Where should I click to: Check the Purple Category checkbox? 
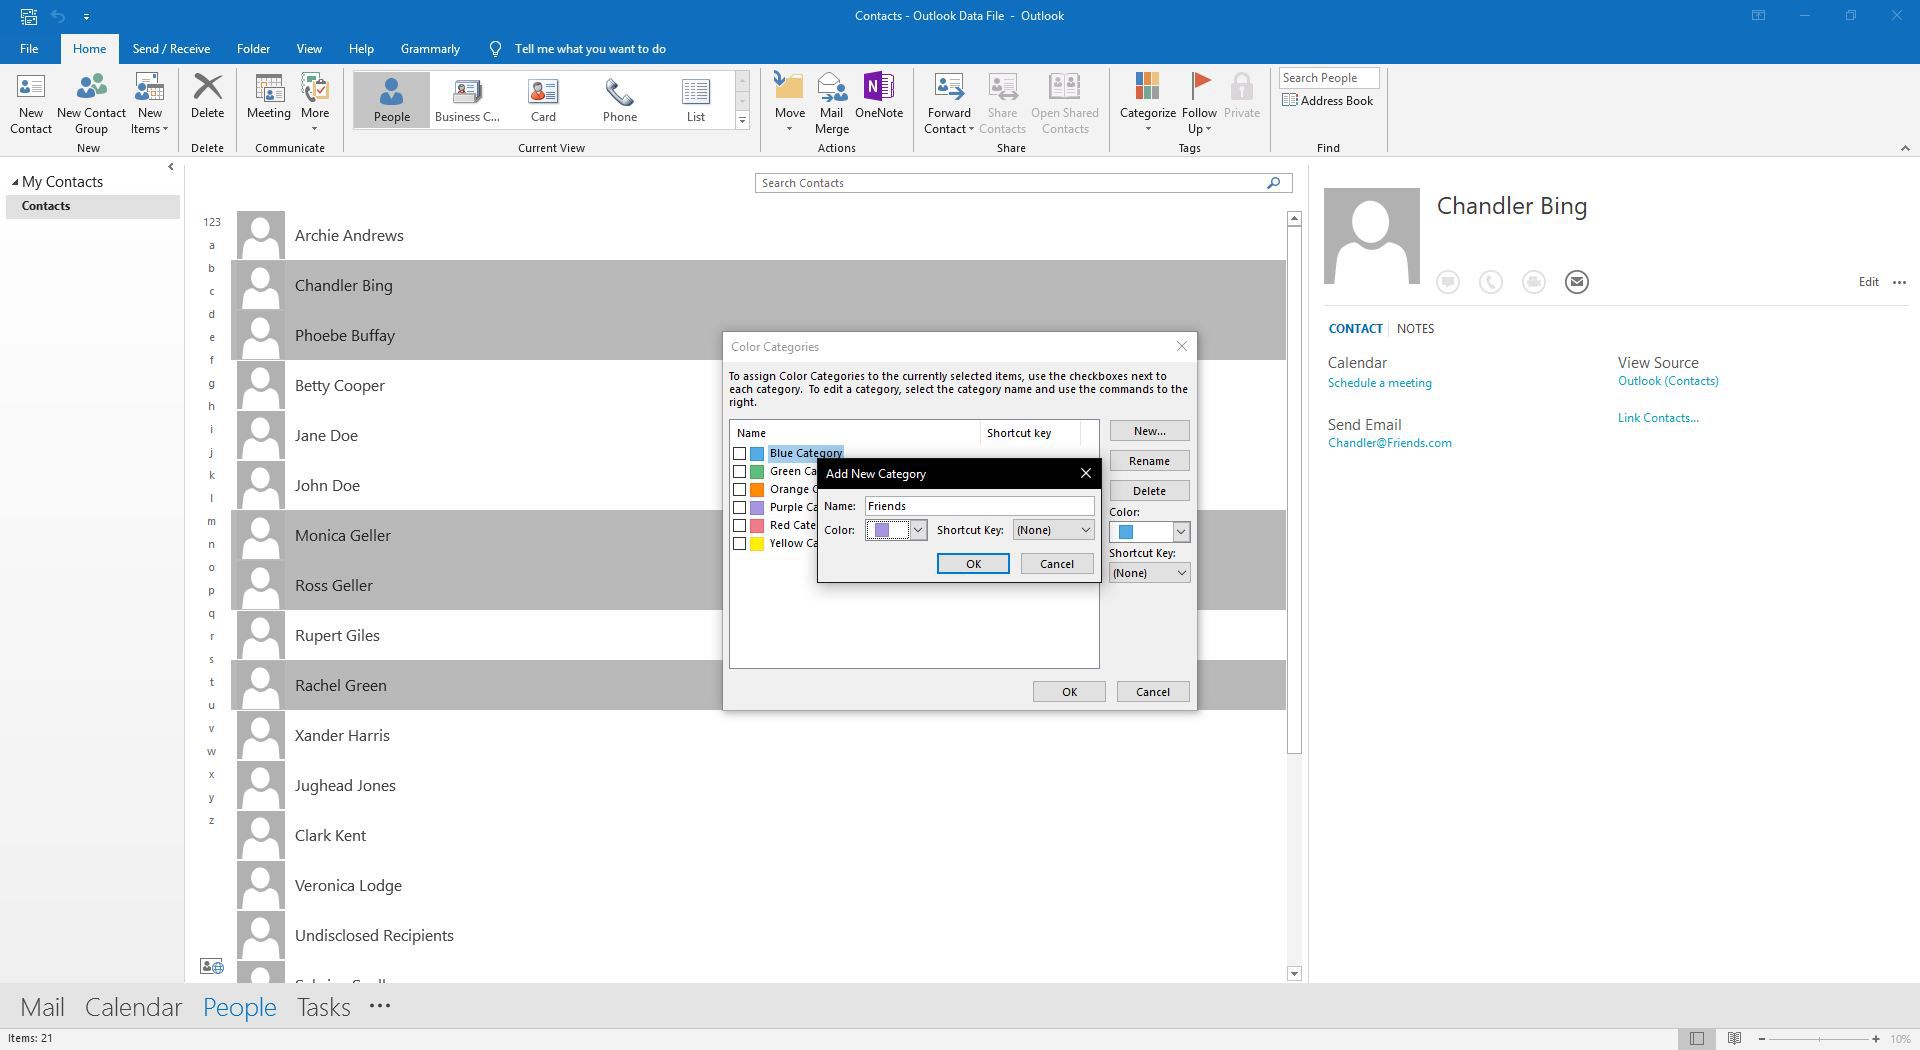coord(740,508)
